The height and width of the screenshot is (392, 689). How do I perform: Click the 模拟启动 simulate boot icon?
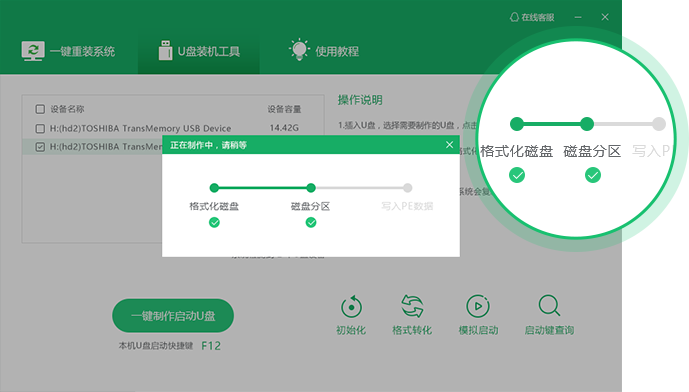click(478, 306)
